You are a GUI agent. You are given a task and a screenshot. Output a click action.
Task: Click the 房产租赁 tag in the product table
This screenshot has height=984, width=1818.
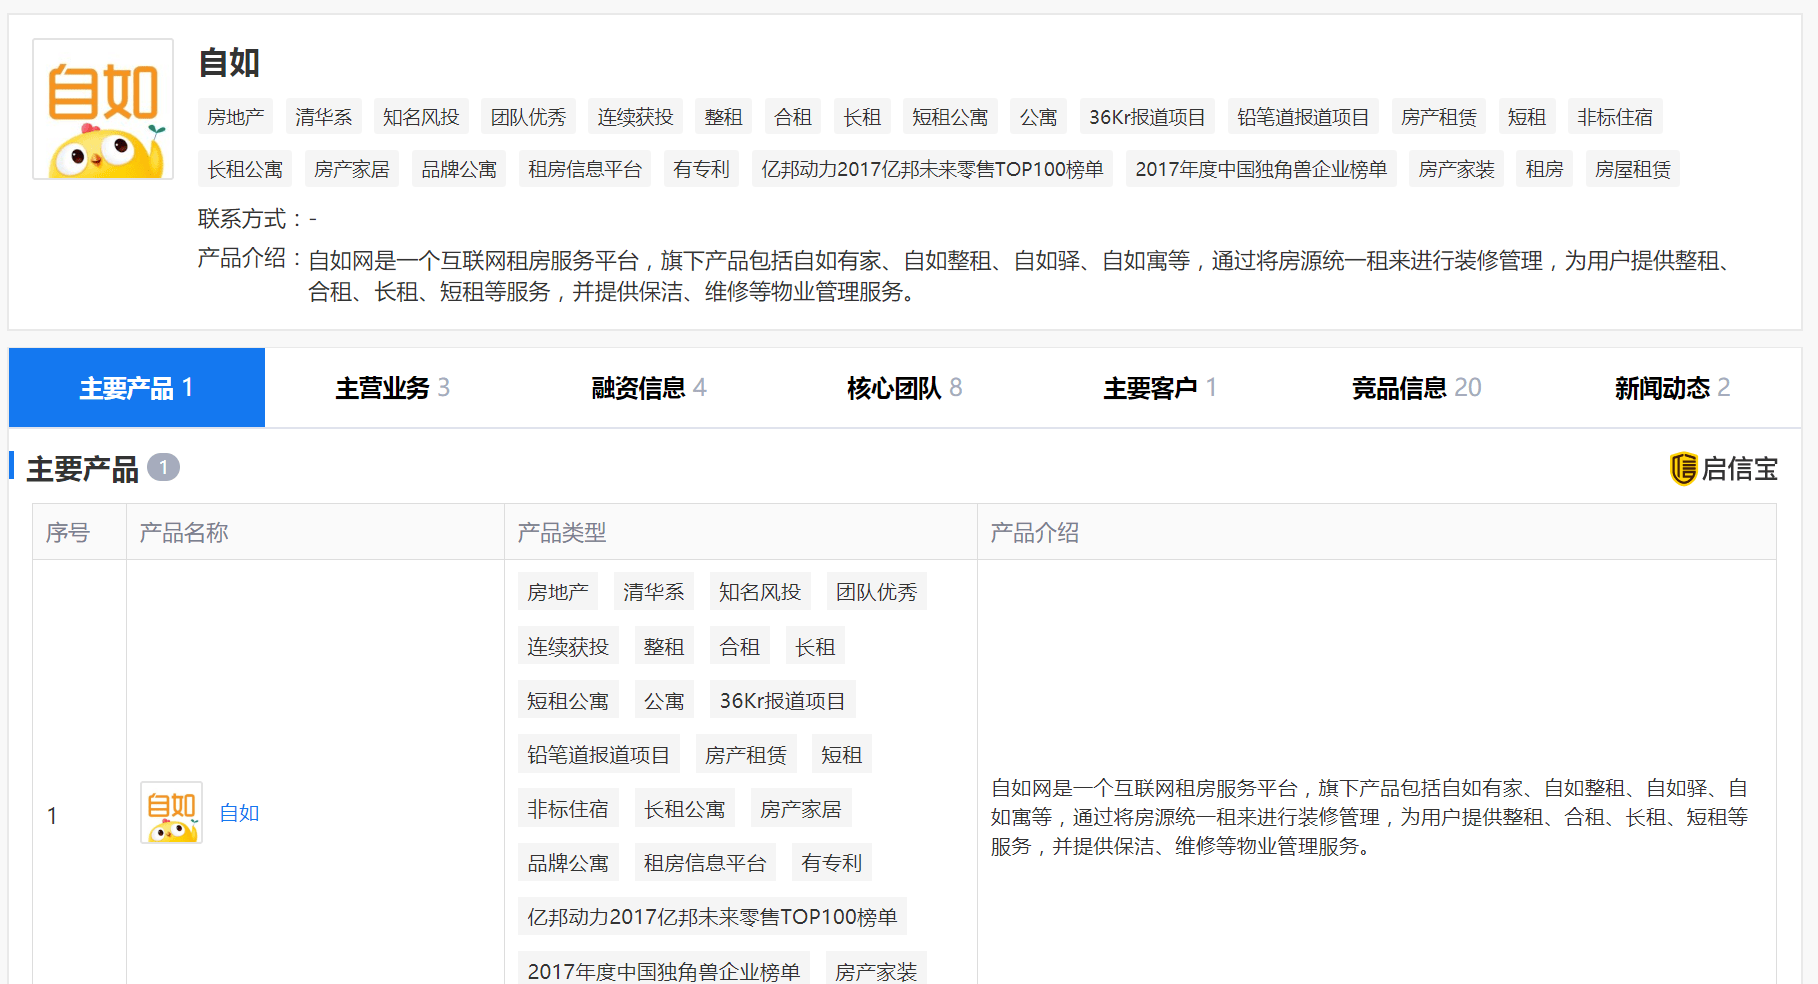pyautogui.click(x=746, y=754)
